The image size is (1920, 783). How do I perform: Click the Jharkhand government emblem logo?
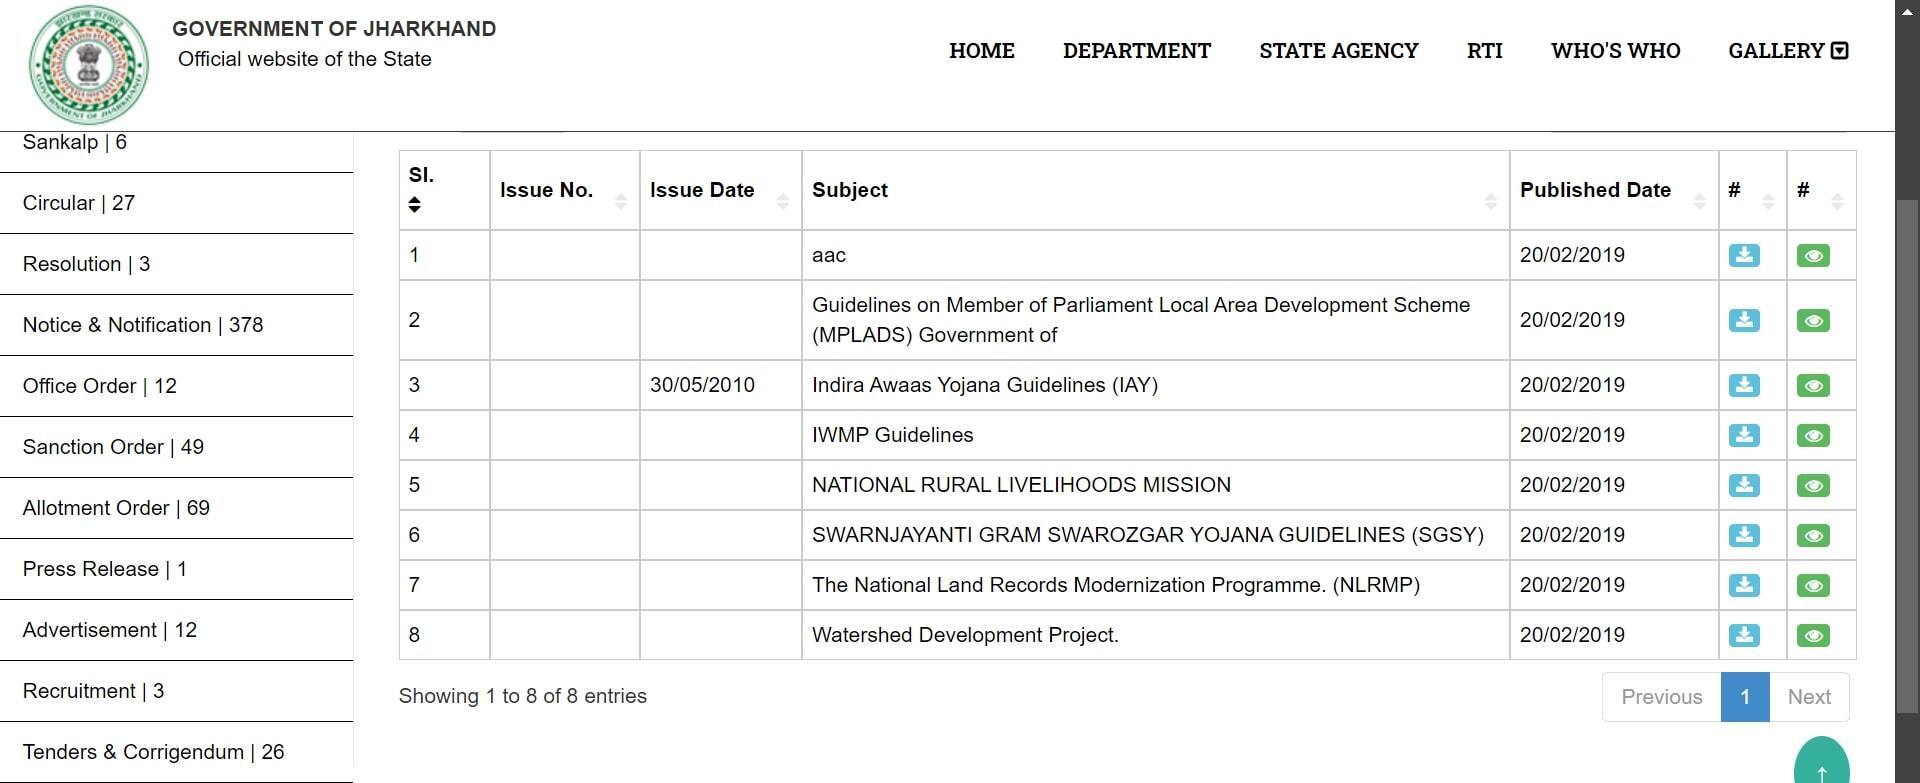click(x=88, y=65)
